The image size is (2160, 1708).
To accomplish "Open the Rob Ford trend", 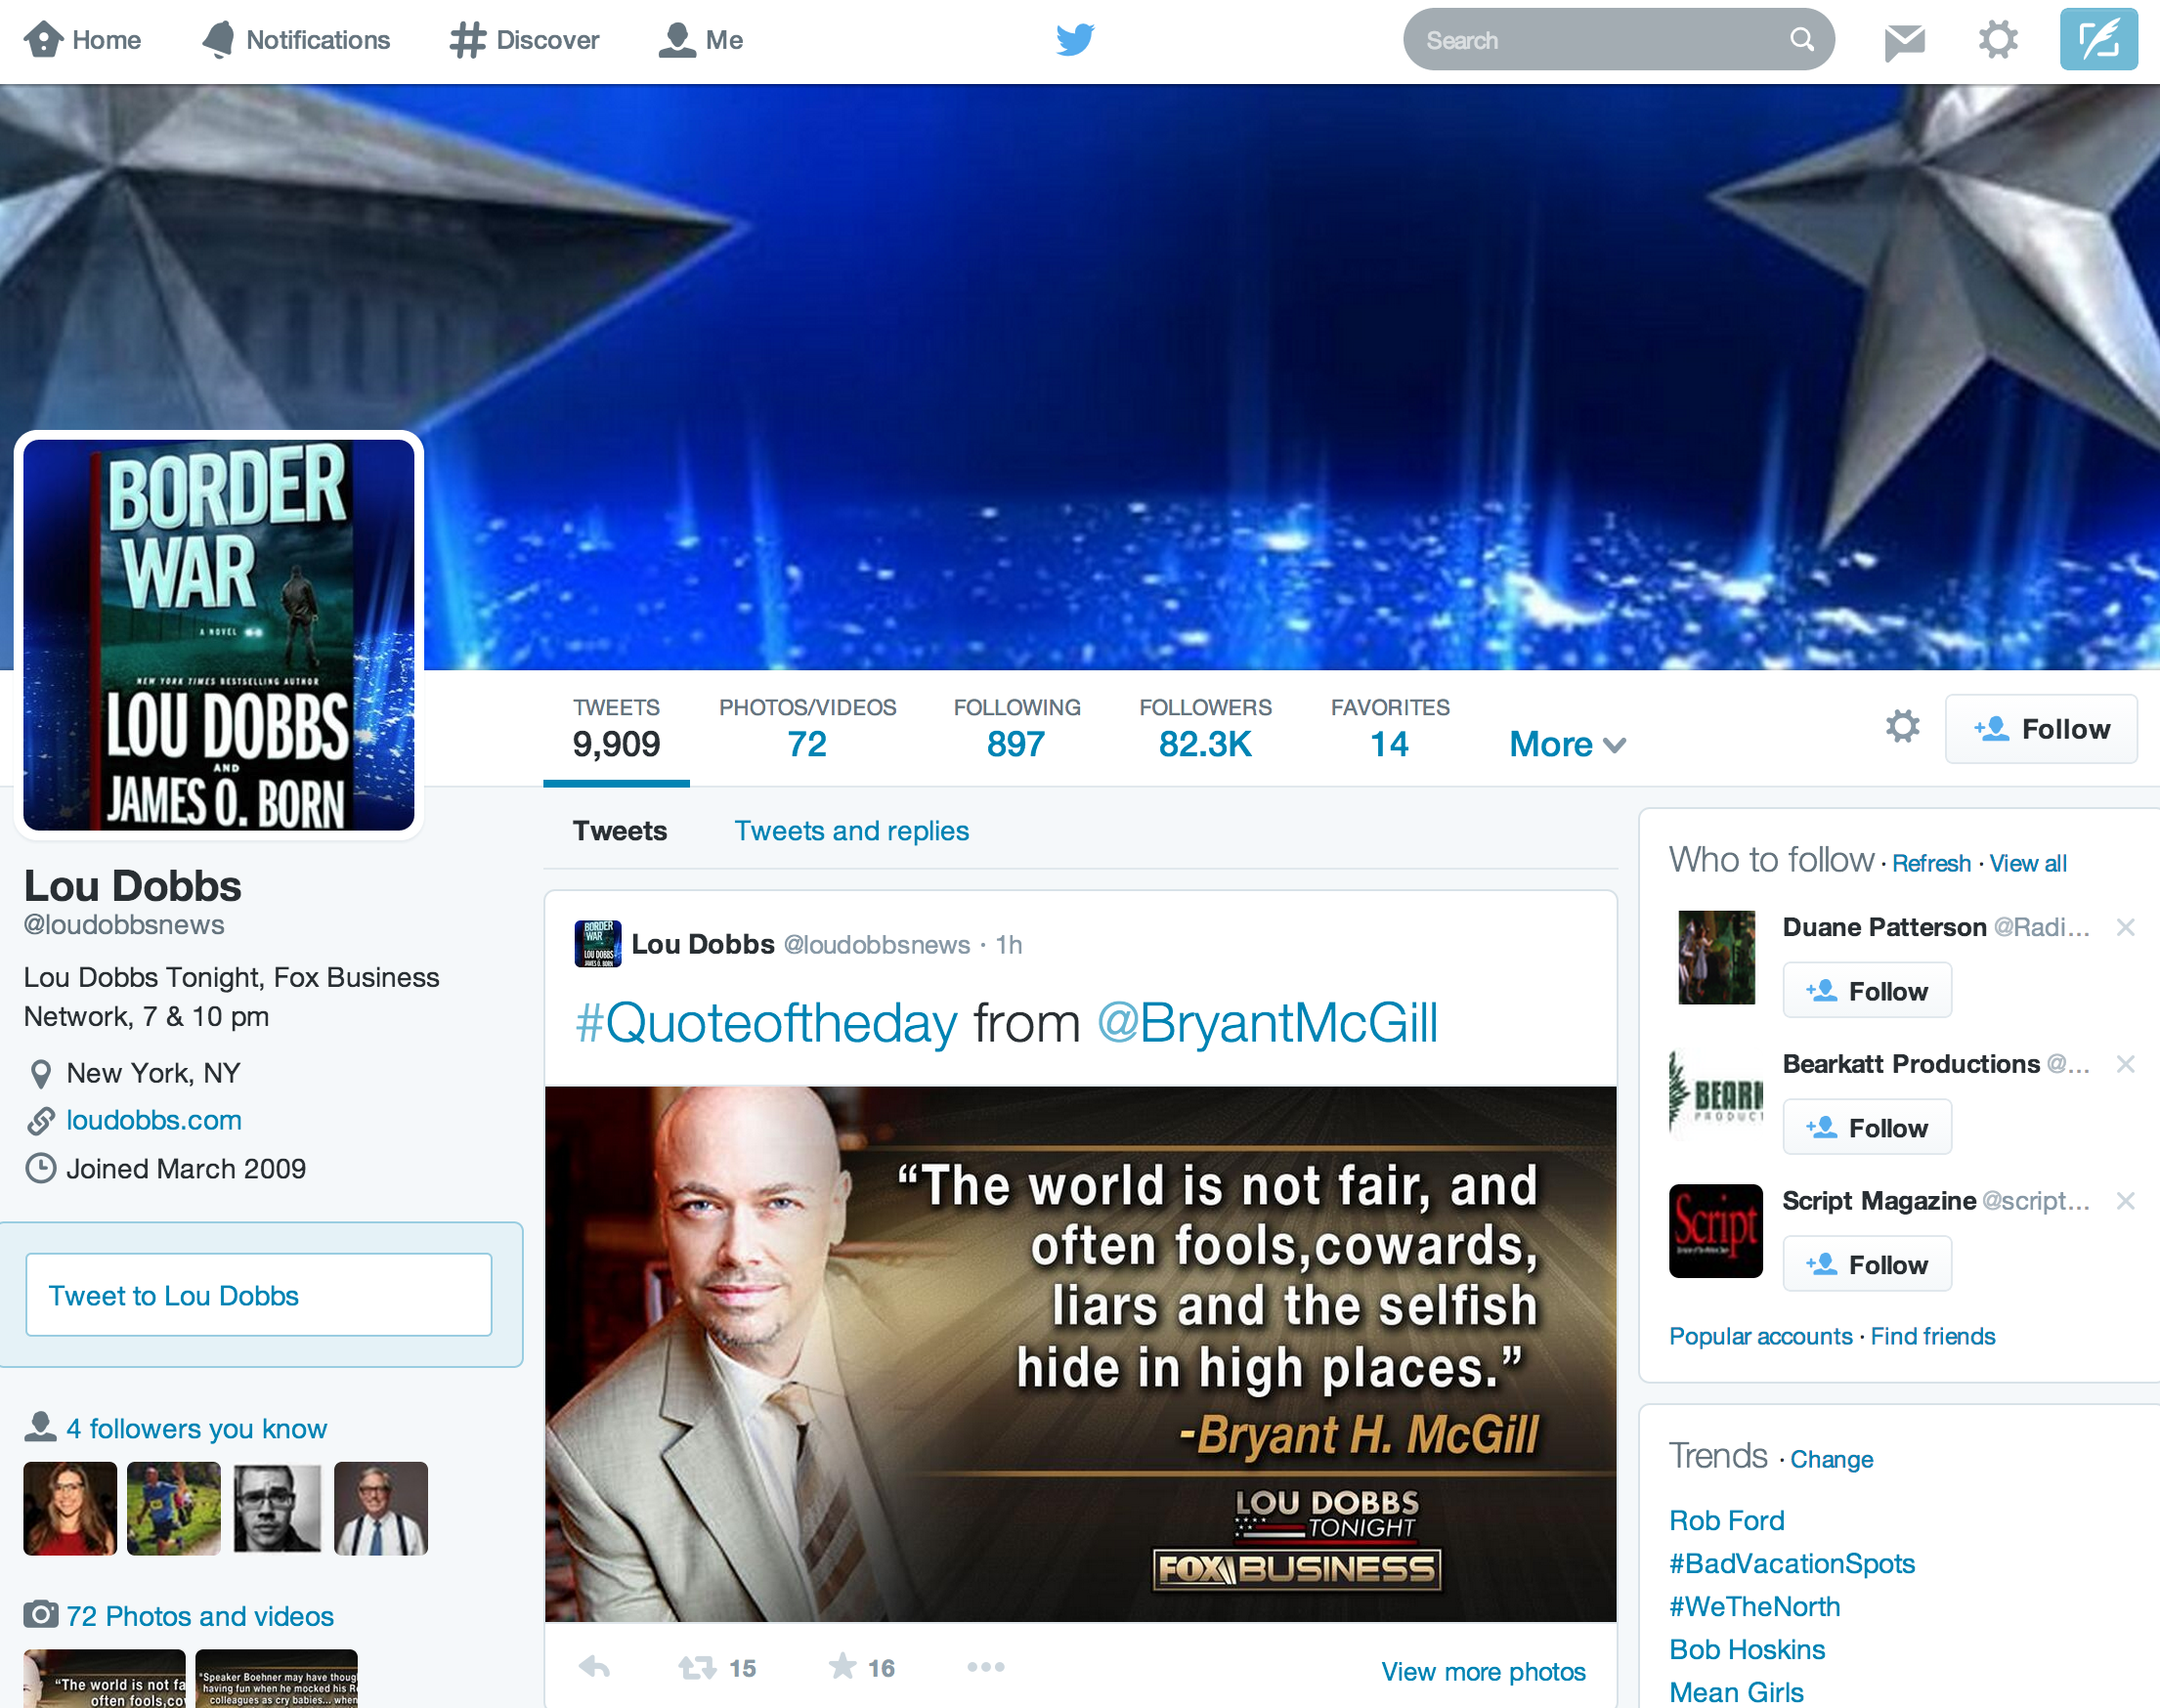I will tap(1727, 1521).
